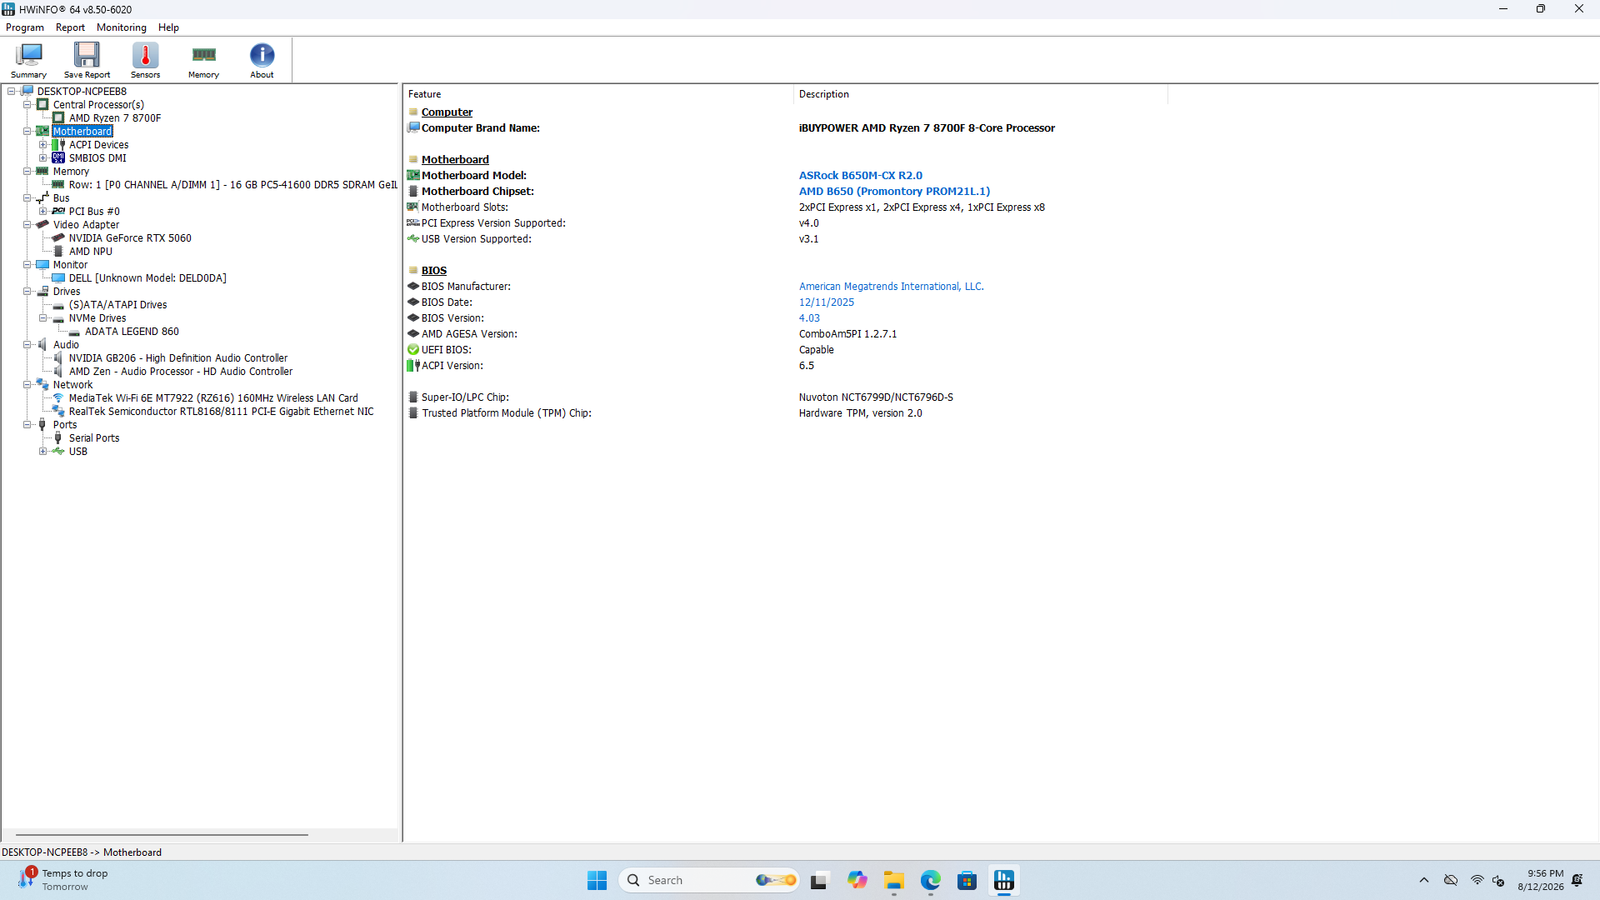Click the Description column header
Image resolution: width=1600 pixels, height=900 pixels.
[x=980, y=94]
